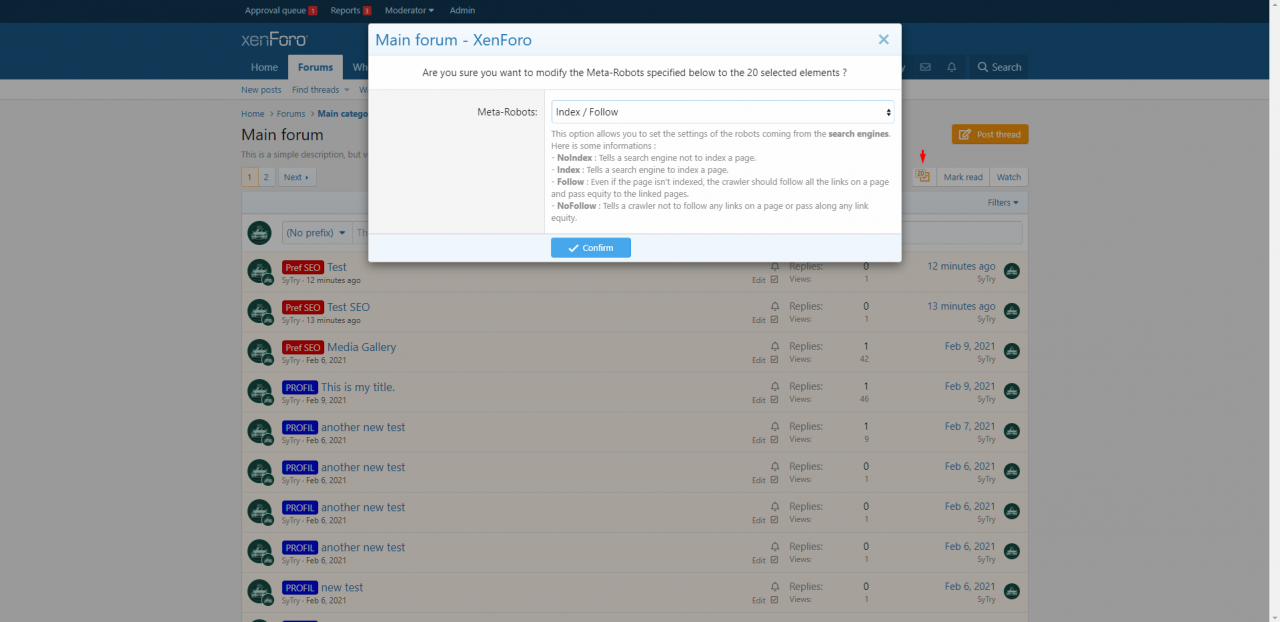
Task: Click the author avatar beside the Media Gallery title
Action: (260, 352)
